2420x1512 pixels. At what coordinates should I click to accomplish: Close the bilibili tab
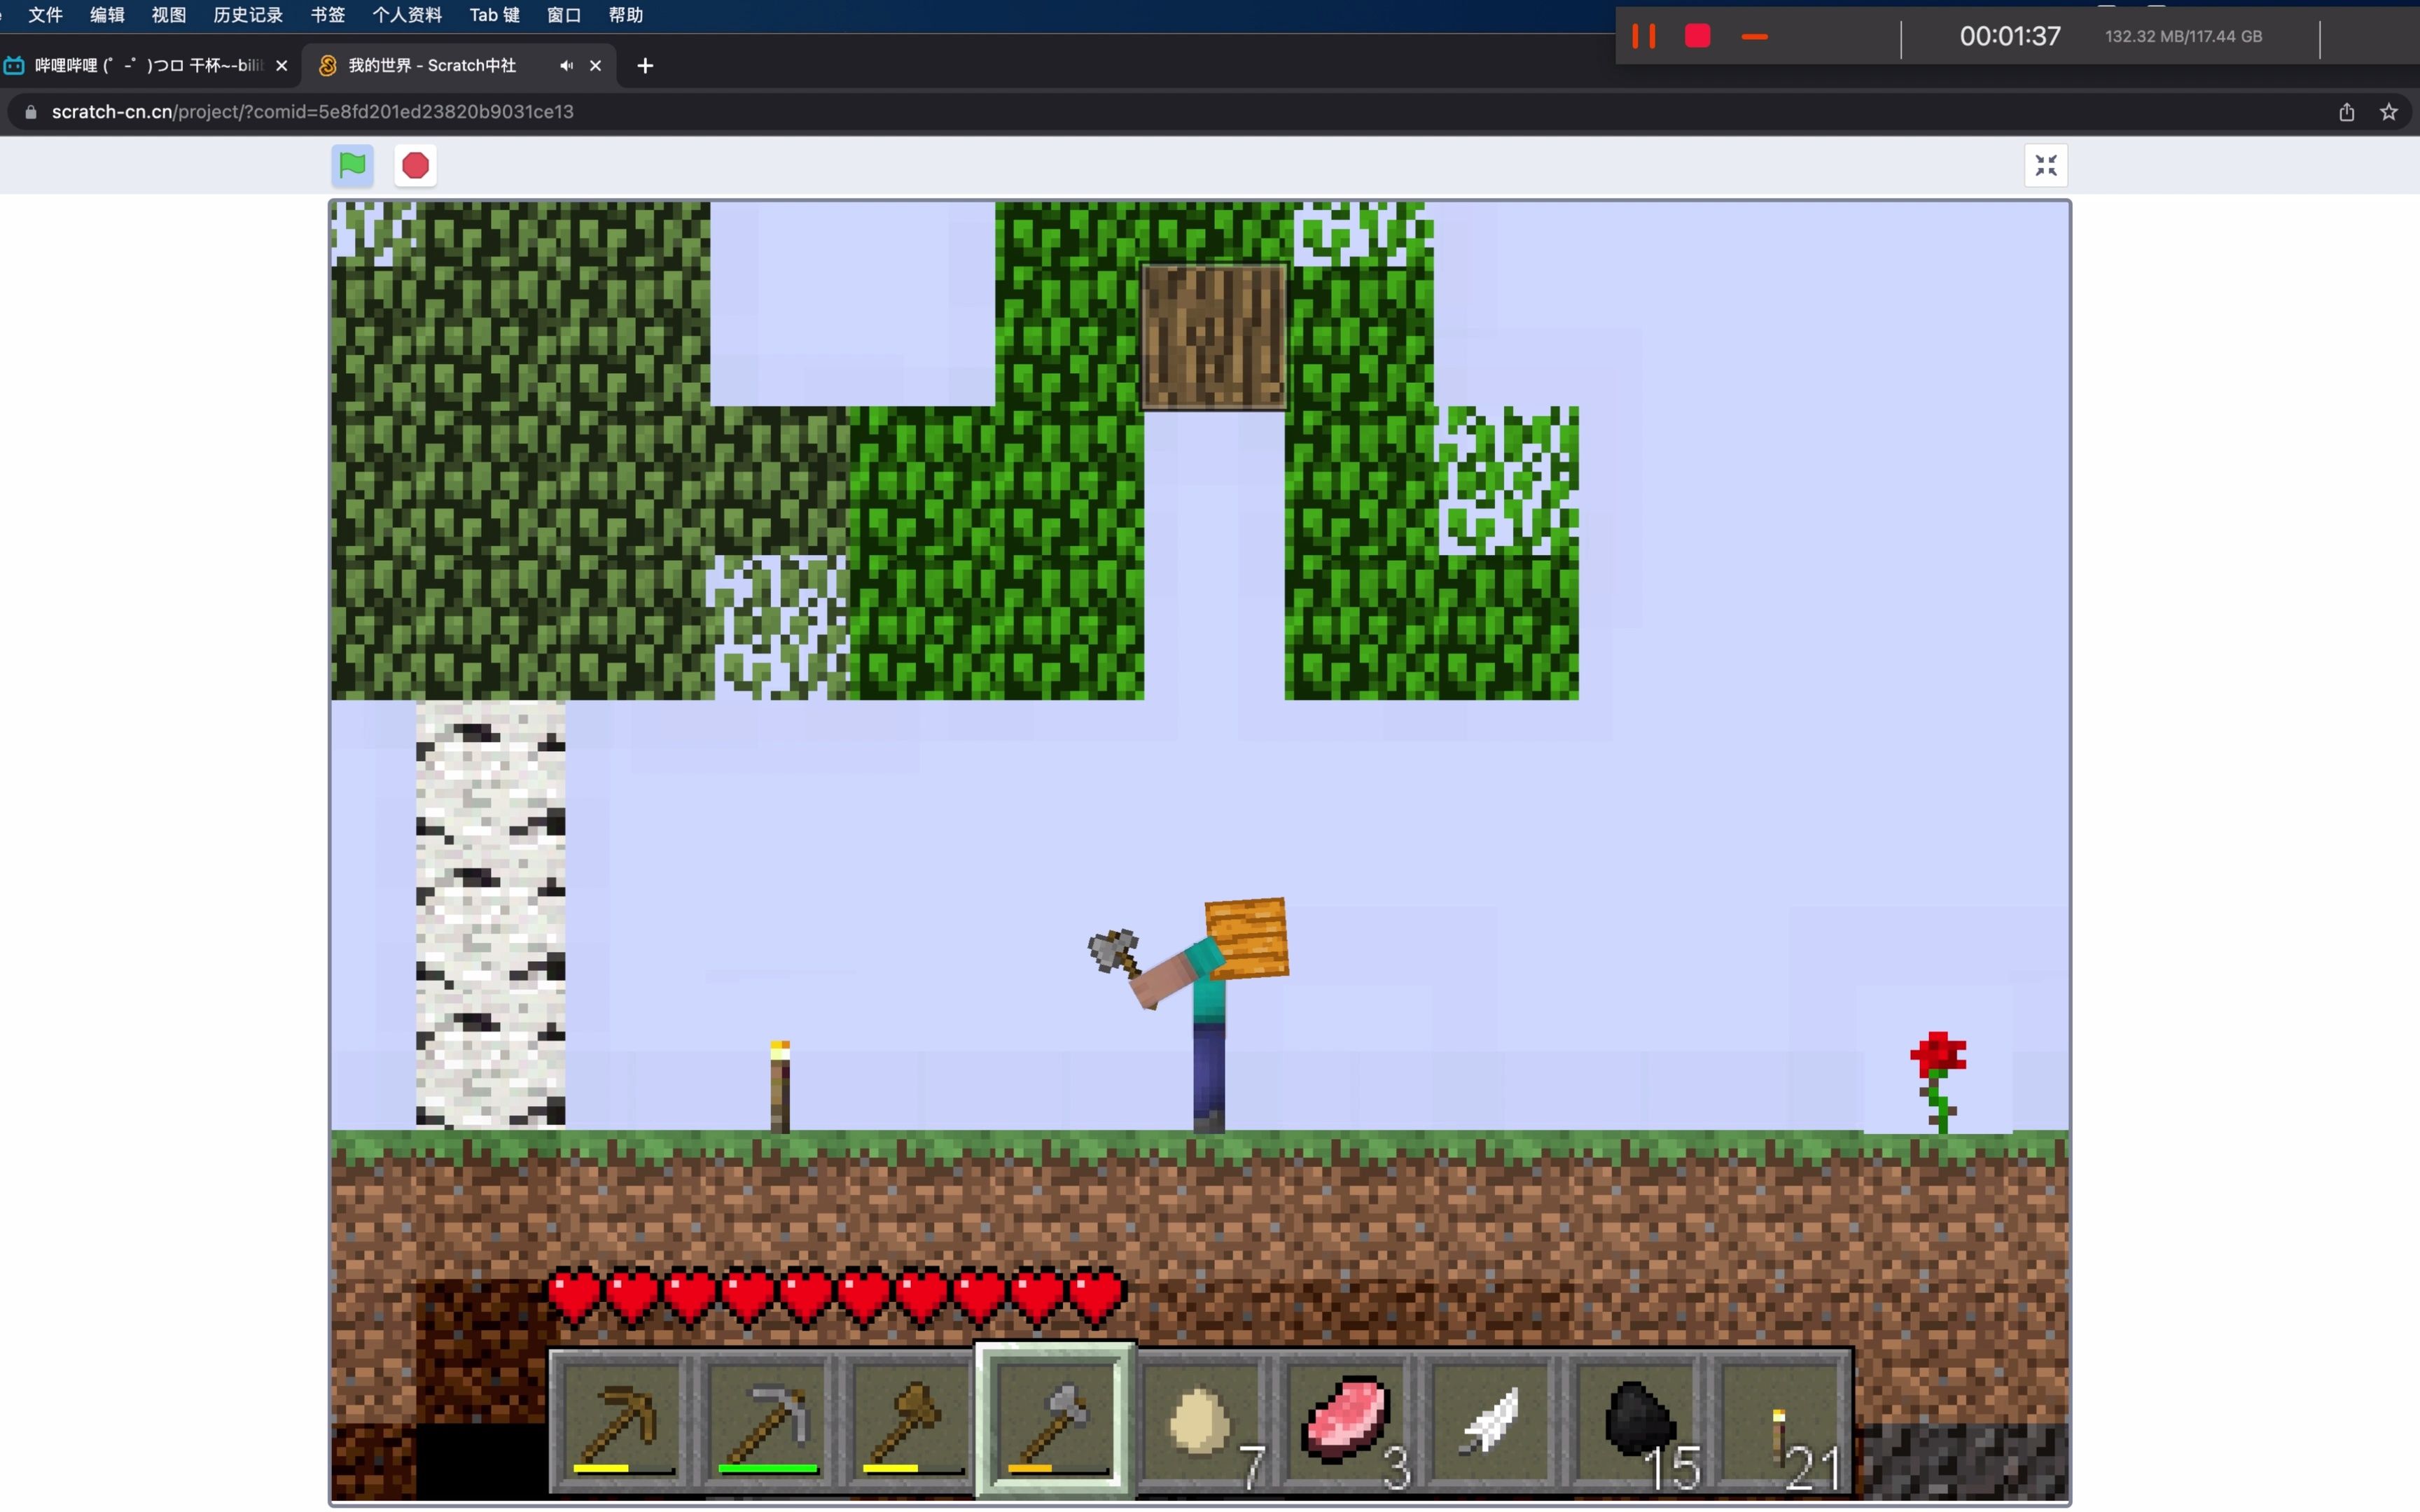tap(282, 65)
